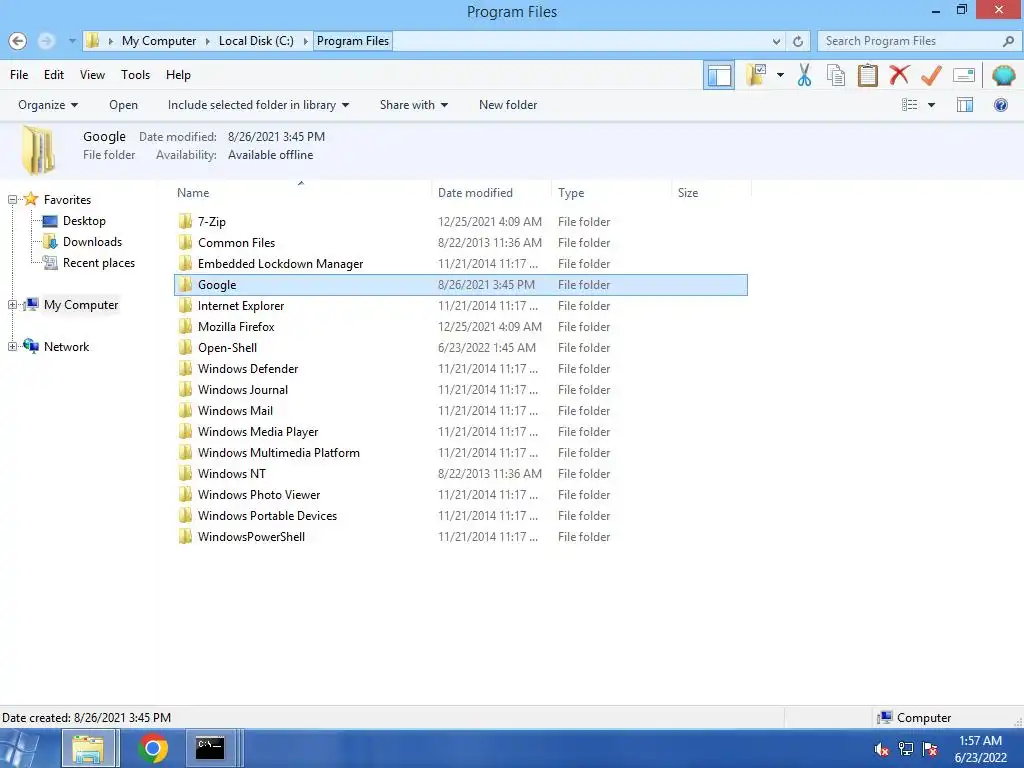Click the Forward navigation arrow
This screenshot has width=1024, height=768.
[x=46, y=41]
